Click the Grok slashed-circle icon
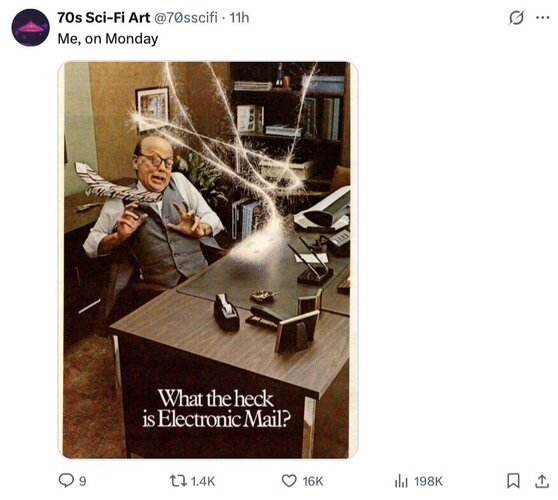Image resolution: width=558 pixels, height=500 pixels. click(516, 18)
